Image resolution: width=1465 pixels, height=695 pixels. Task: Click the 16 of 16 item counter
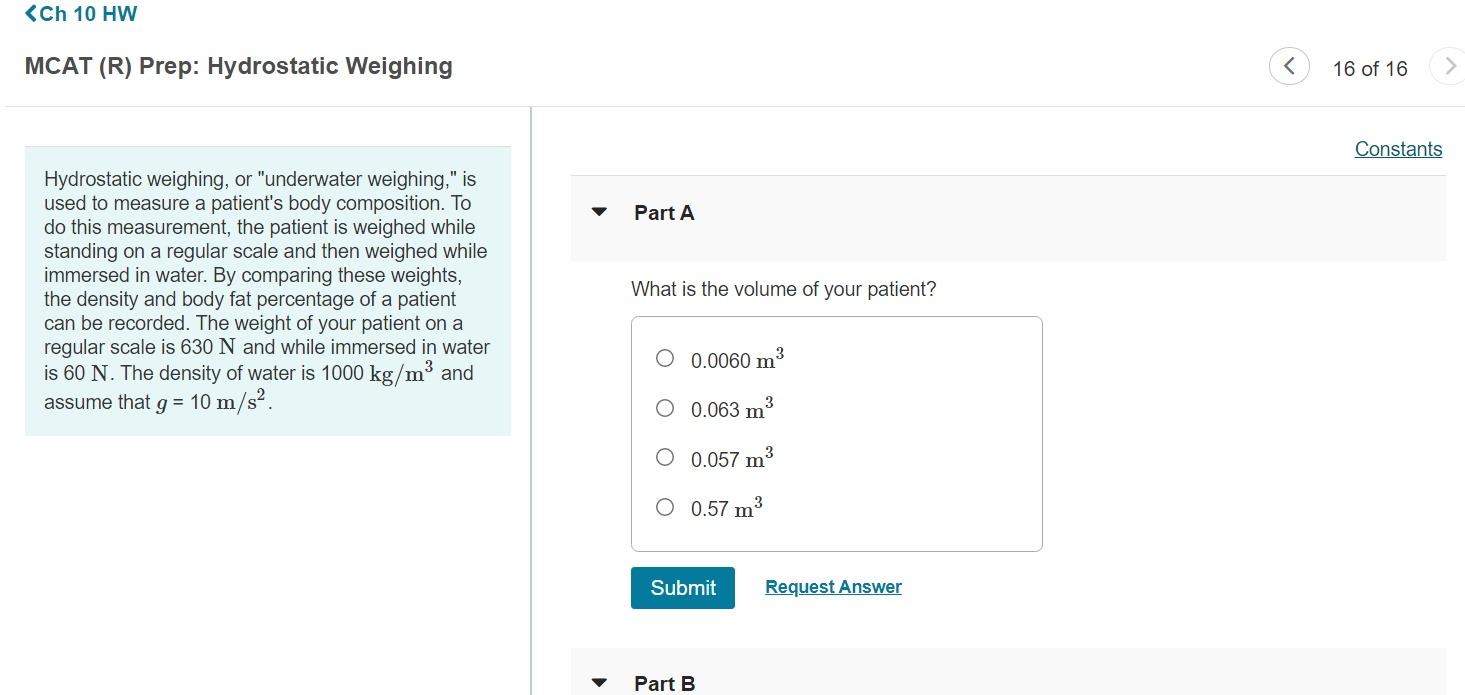pos(1370,68)
